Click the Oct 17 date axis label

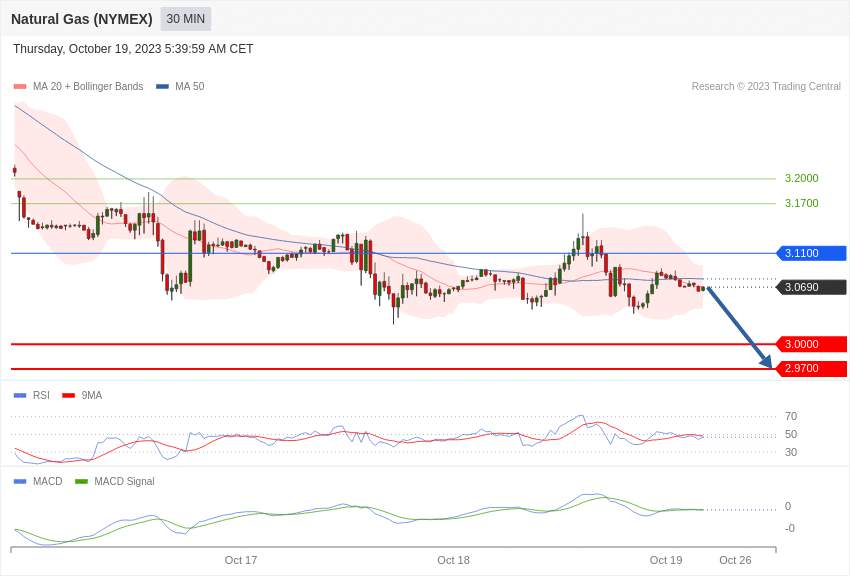[241, 560]
